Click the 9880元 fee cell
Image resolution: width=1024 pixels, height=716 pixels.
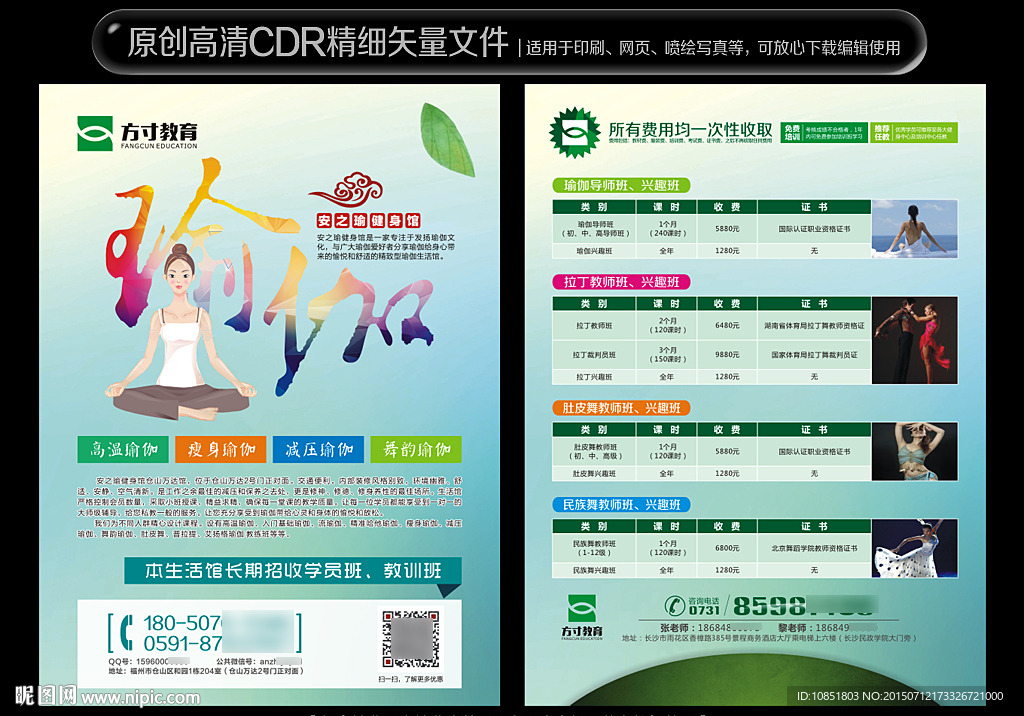click(x=727, y=355)
